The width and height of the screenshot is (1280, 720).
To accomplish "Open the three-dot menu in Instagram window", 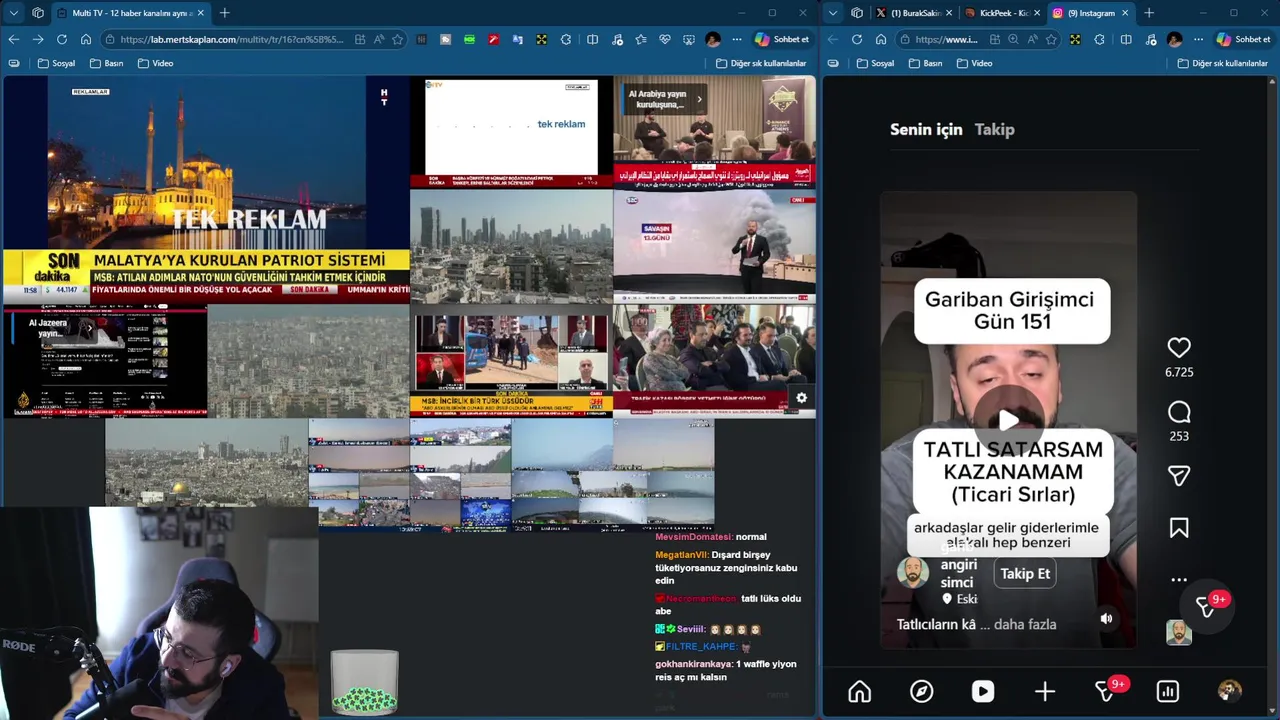I will click(x=1198, y=40).
